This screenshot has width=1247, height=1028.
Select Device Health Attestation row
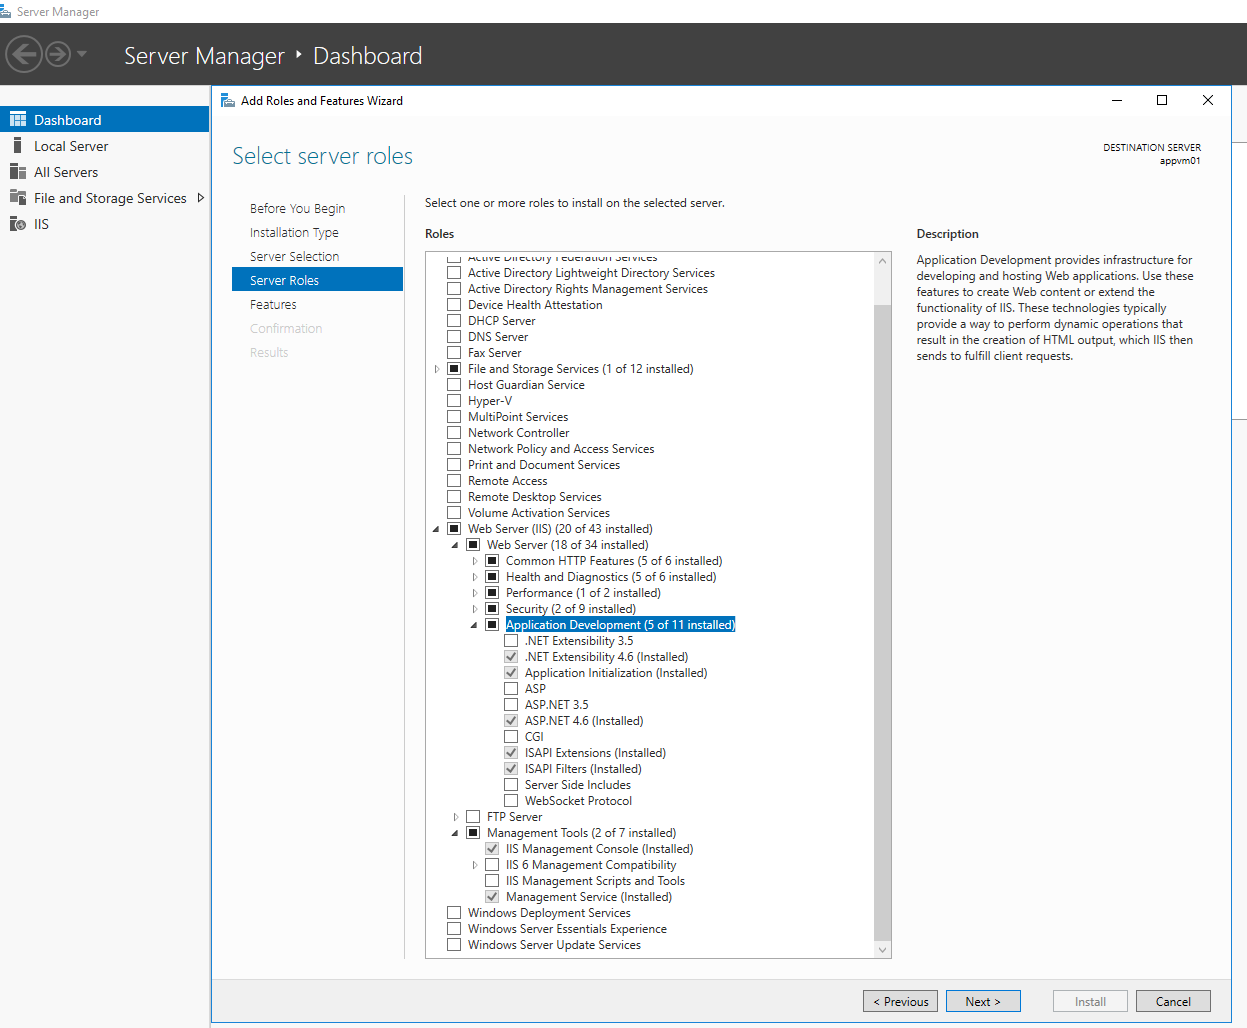click(x=535, y=304)
